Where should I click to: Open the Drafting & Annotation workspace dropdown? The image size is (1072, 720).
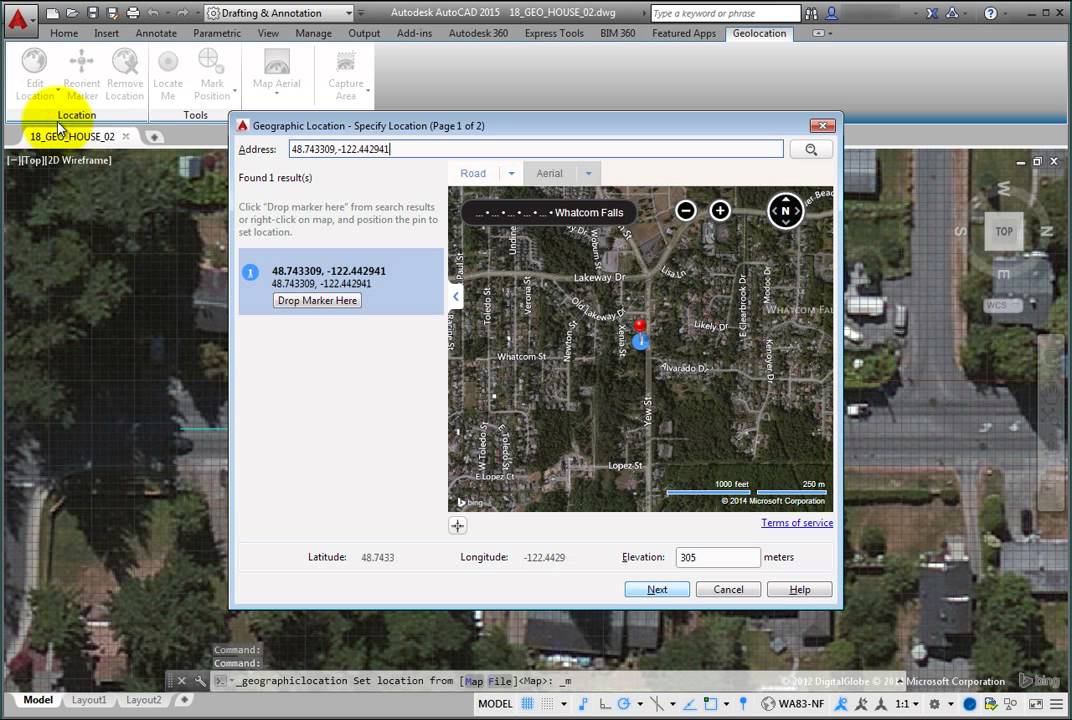pos(279,13)
